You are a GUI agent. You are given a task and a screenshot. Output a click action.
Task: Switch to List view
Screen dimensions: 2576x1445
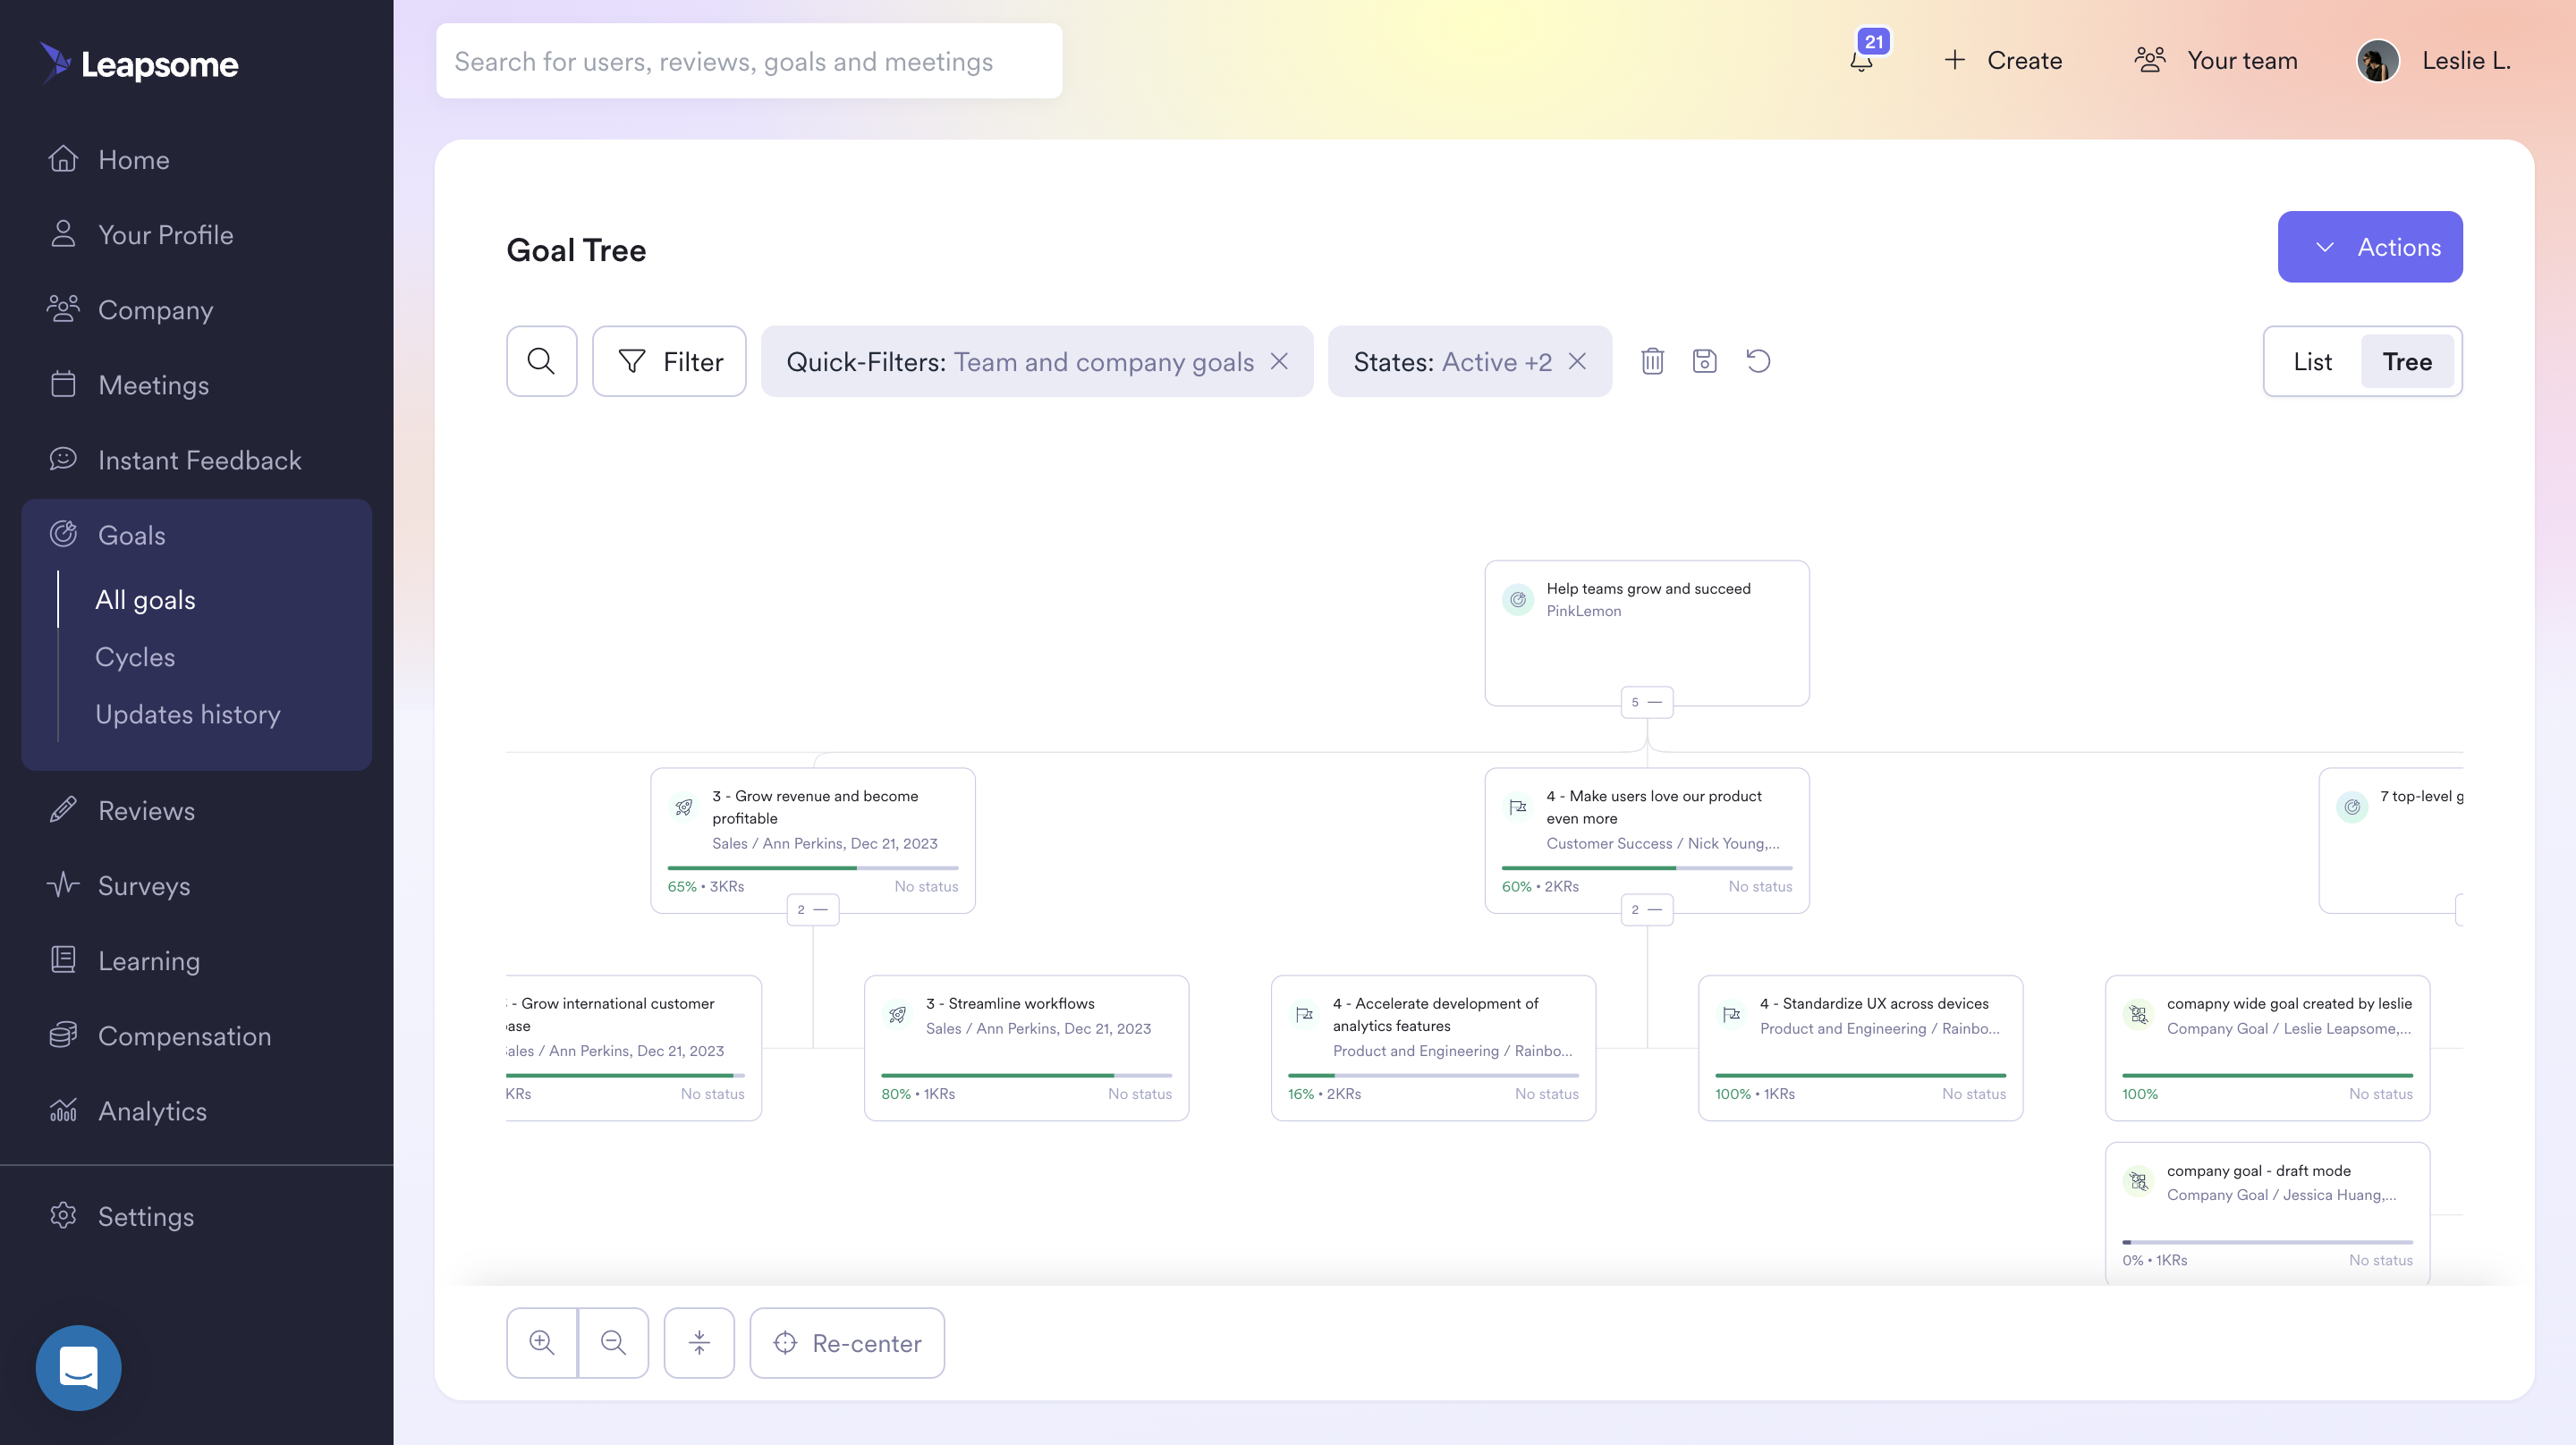[2311, 361]
